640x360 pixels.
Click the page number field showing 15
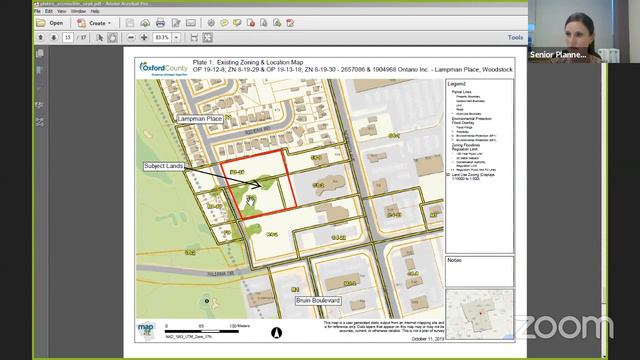[x=68, y=38]
